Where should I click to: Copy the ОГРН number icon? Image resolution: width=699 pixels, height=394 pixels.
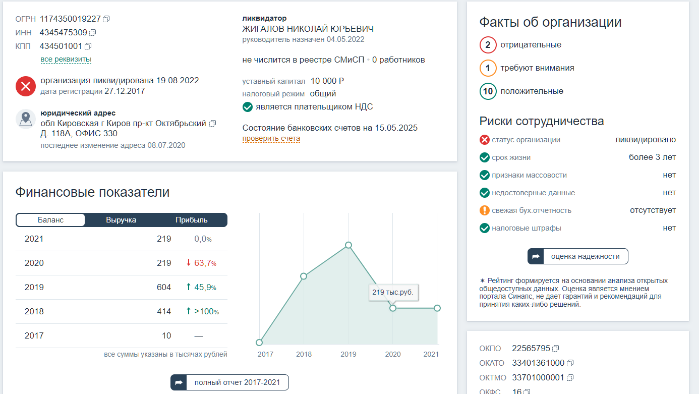click(107, 19)
